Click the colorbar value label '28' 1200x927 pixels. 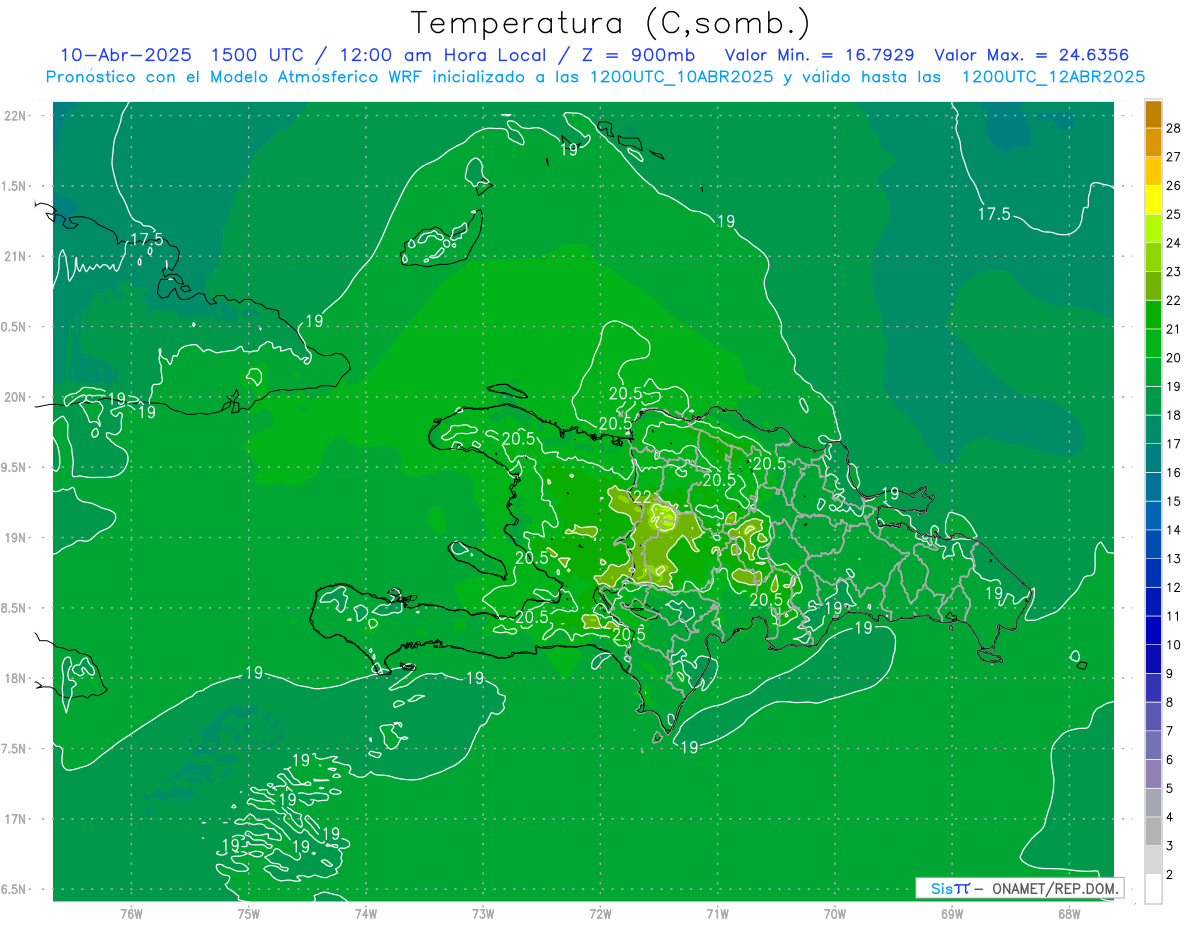click(1175, 128)
